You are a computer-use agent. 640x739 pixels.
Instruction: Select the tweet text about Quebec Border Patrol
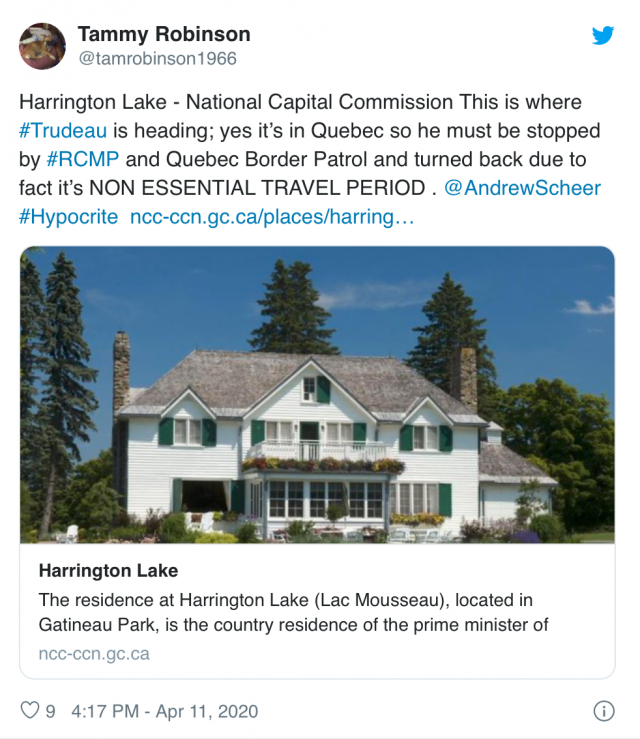point(309,159)
